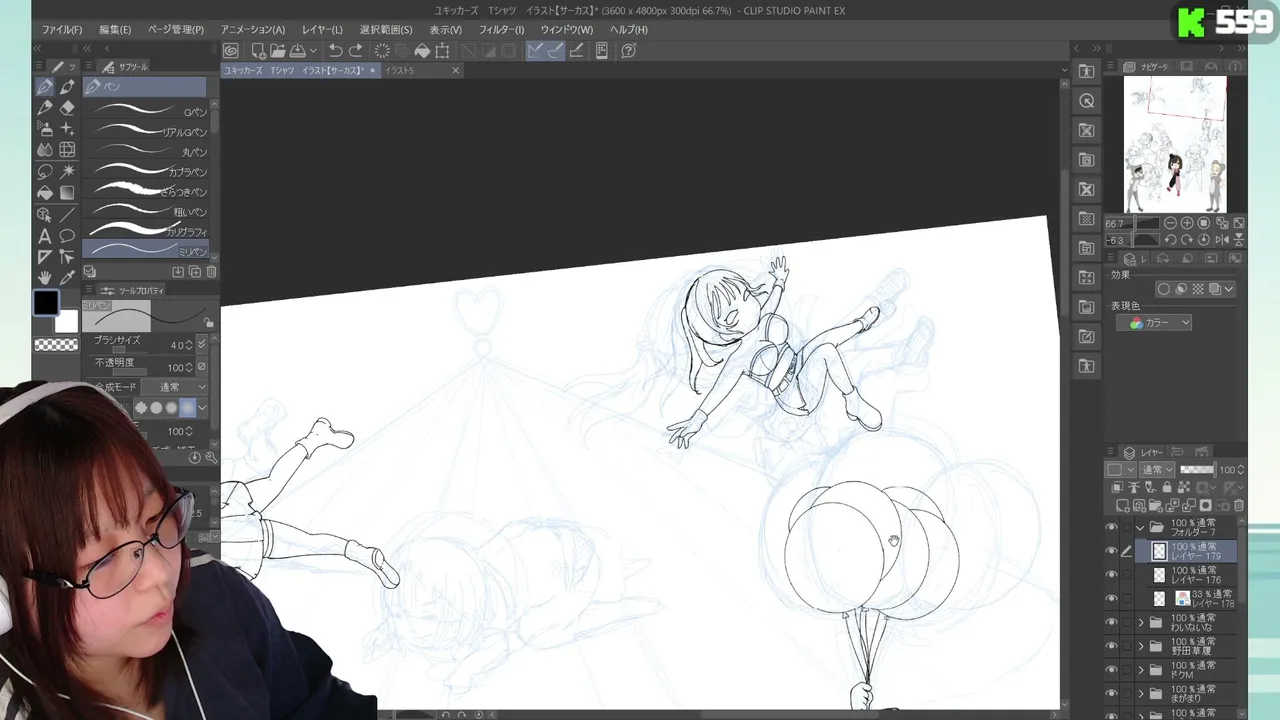Collapse the フォルダー 7 folder

point(1140,527)
